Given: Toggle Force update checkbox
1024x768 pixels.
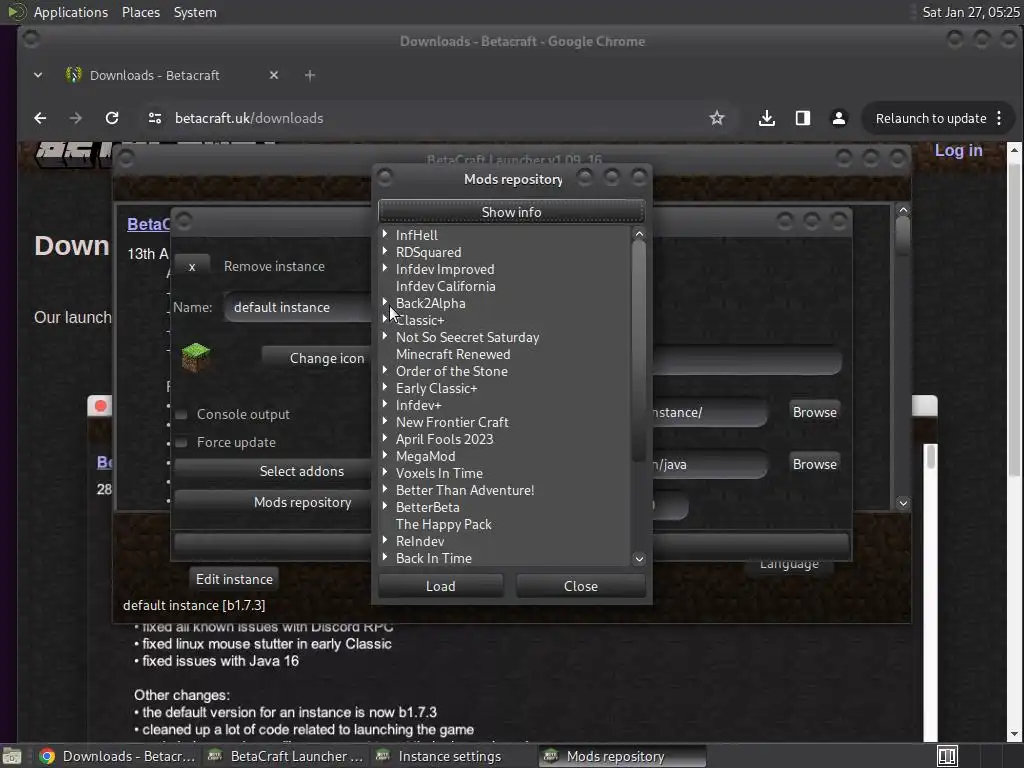Looking at the screenshot, I should (182, 443).
